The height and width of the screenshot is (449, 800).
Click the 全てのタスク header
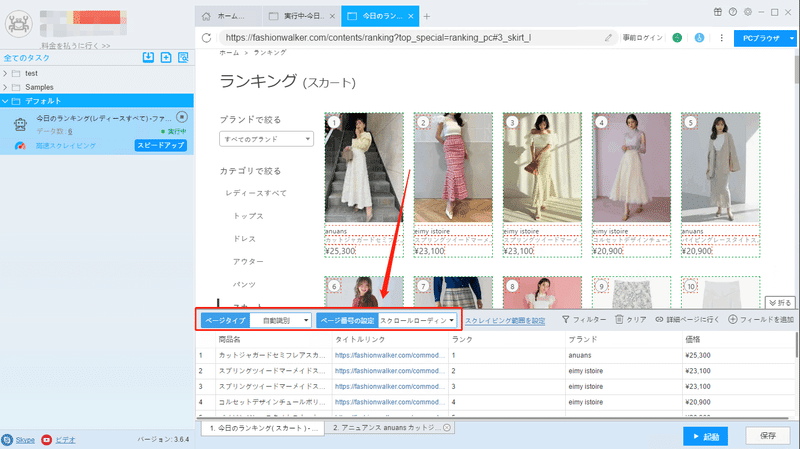(27, 58)
